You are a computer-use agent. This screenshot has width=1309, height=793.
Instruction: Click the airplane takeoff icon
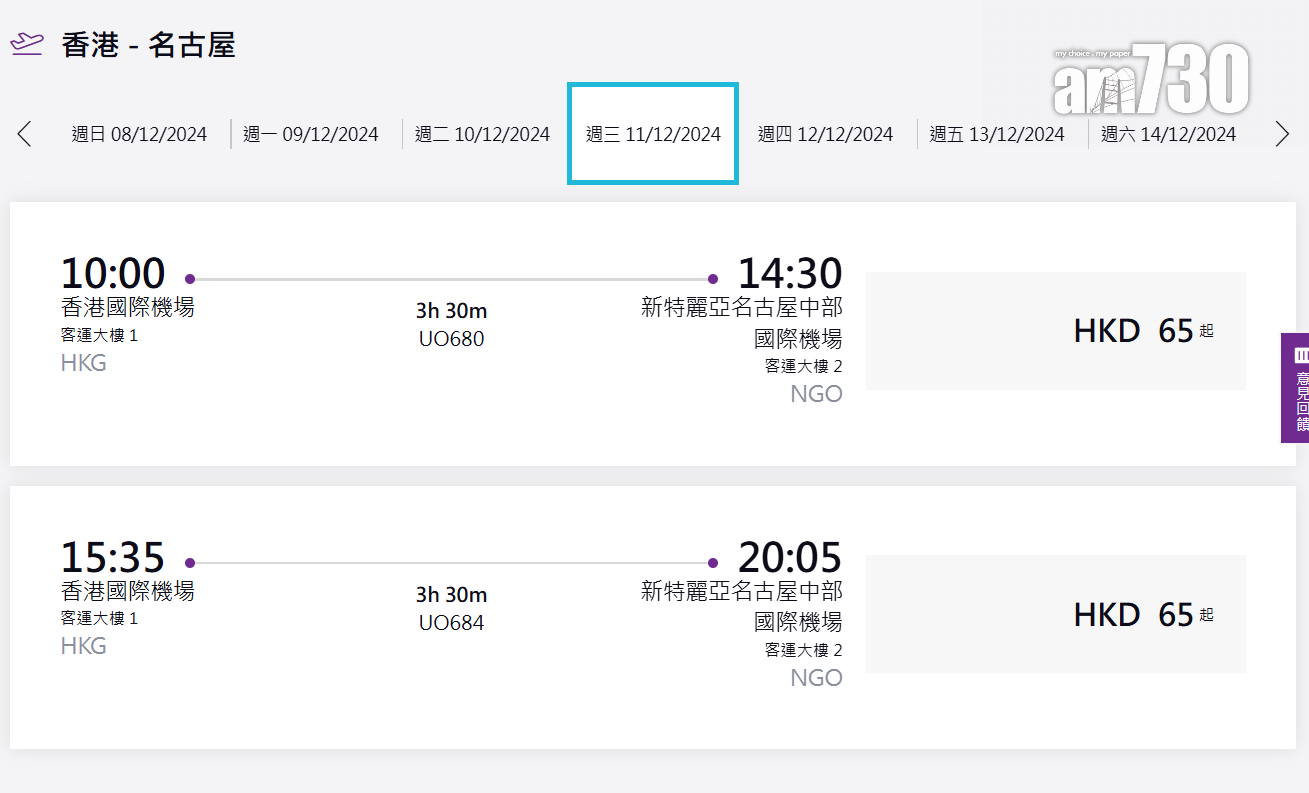coord(27,45)
